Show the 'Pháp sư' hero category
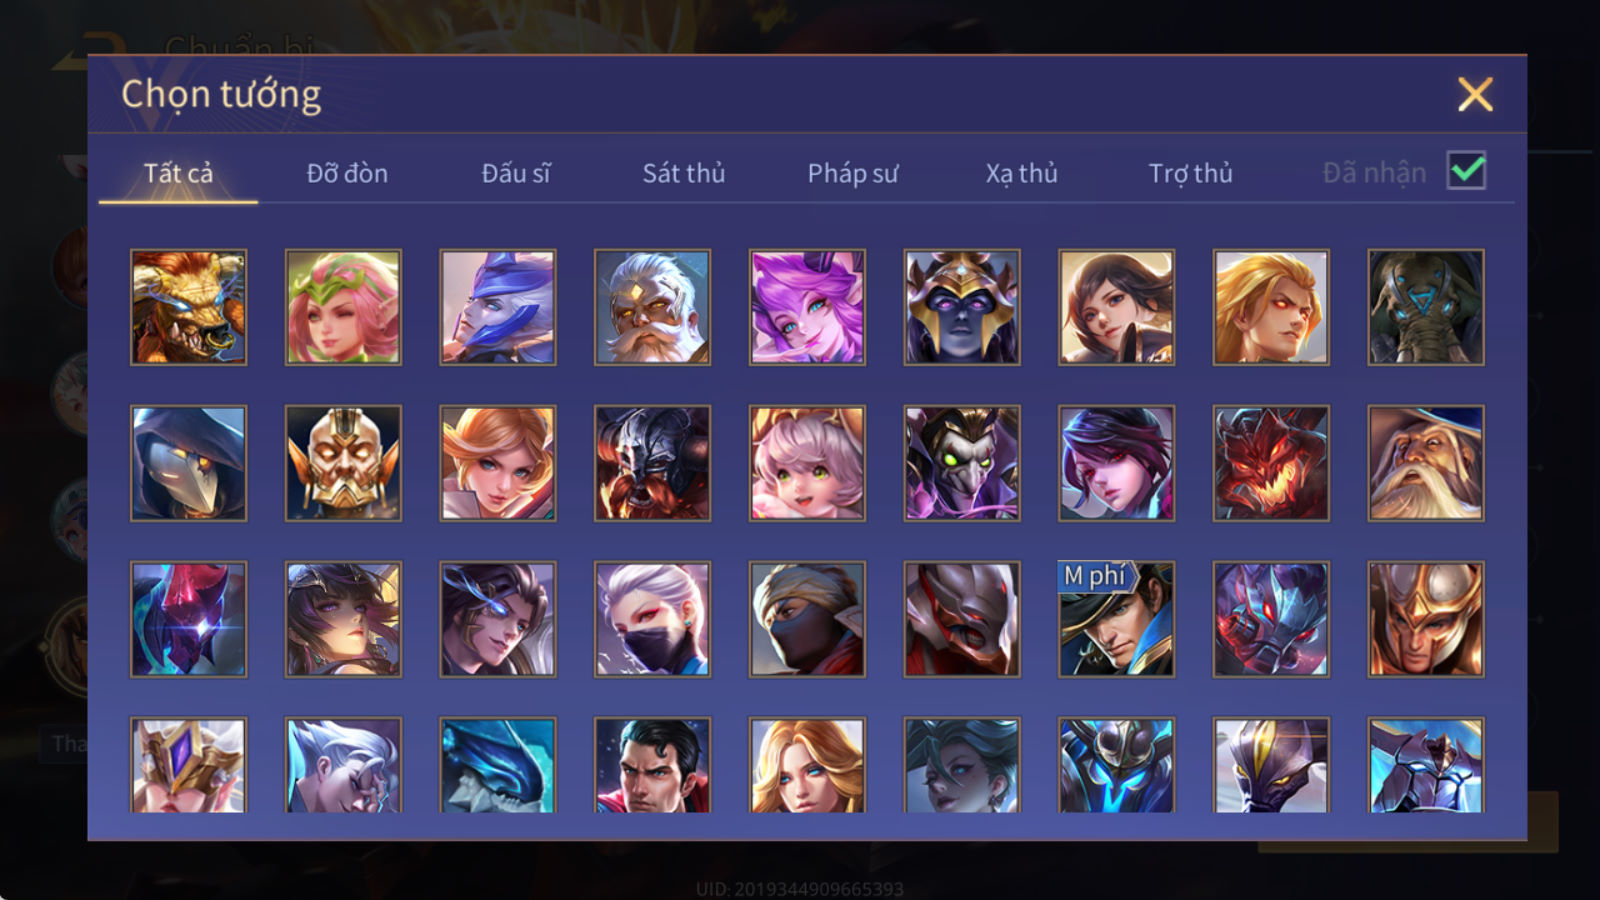The width and height of the screenshot is (1600, 900). point(852,174)
